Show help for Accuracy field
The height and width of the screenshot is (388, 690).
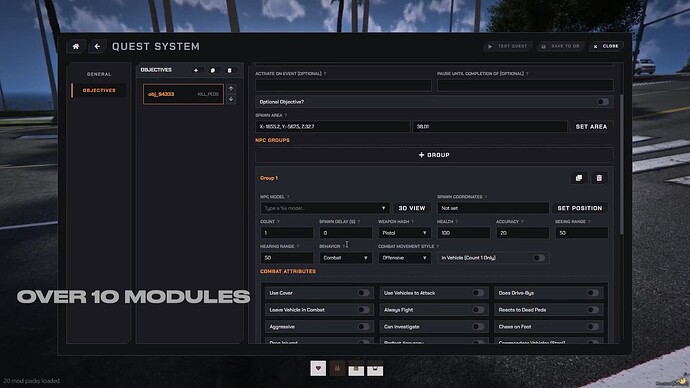[522, 222]
